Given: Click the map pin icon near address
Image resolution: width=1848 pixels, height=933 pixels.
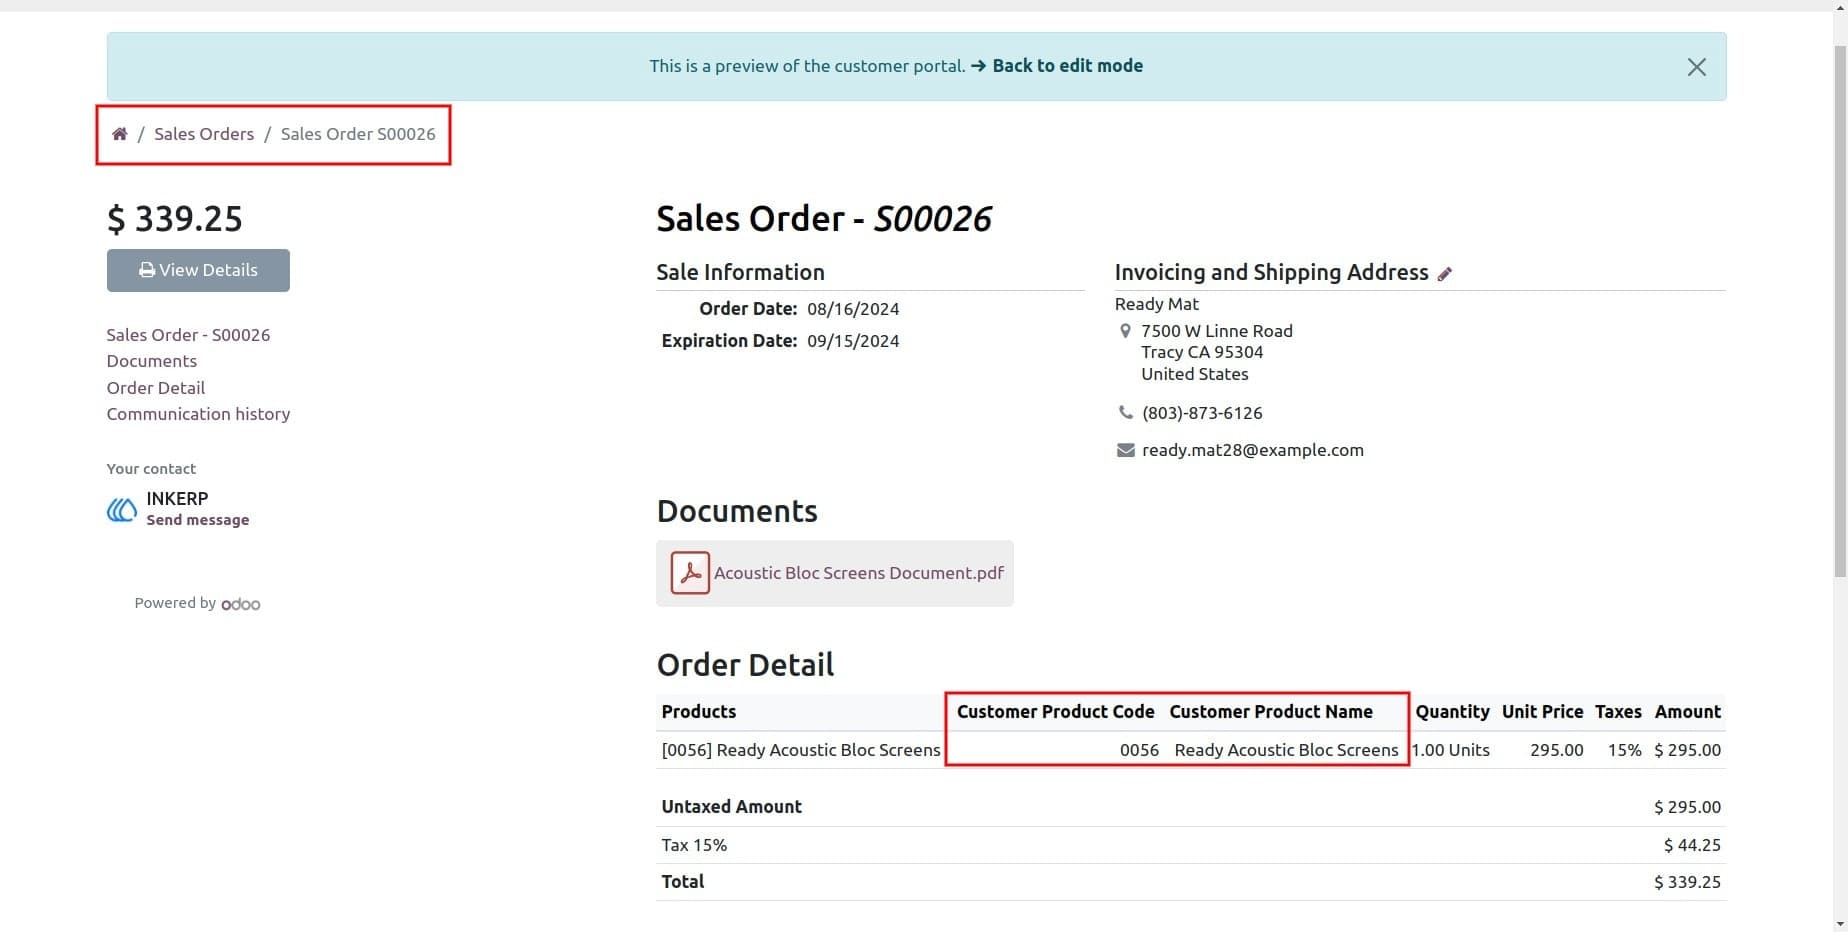Looking at the screenshot, I should pos(1125,331).
